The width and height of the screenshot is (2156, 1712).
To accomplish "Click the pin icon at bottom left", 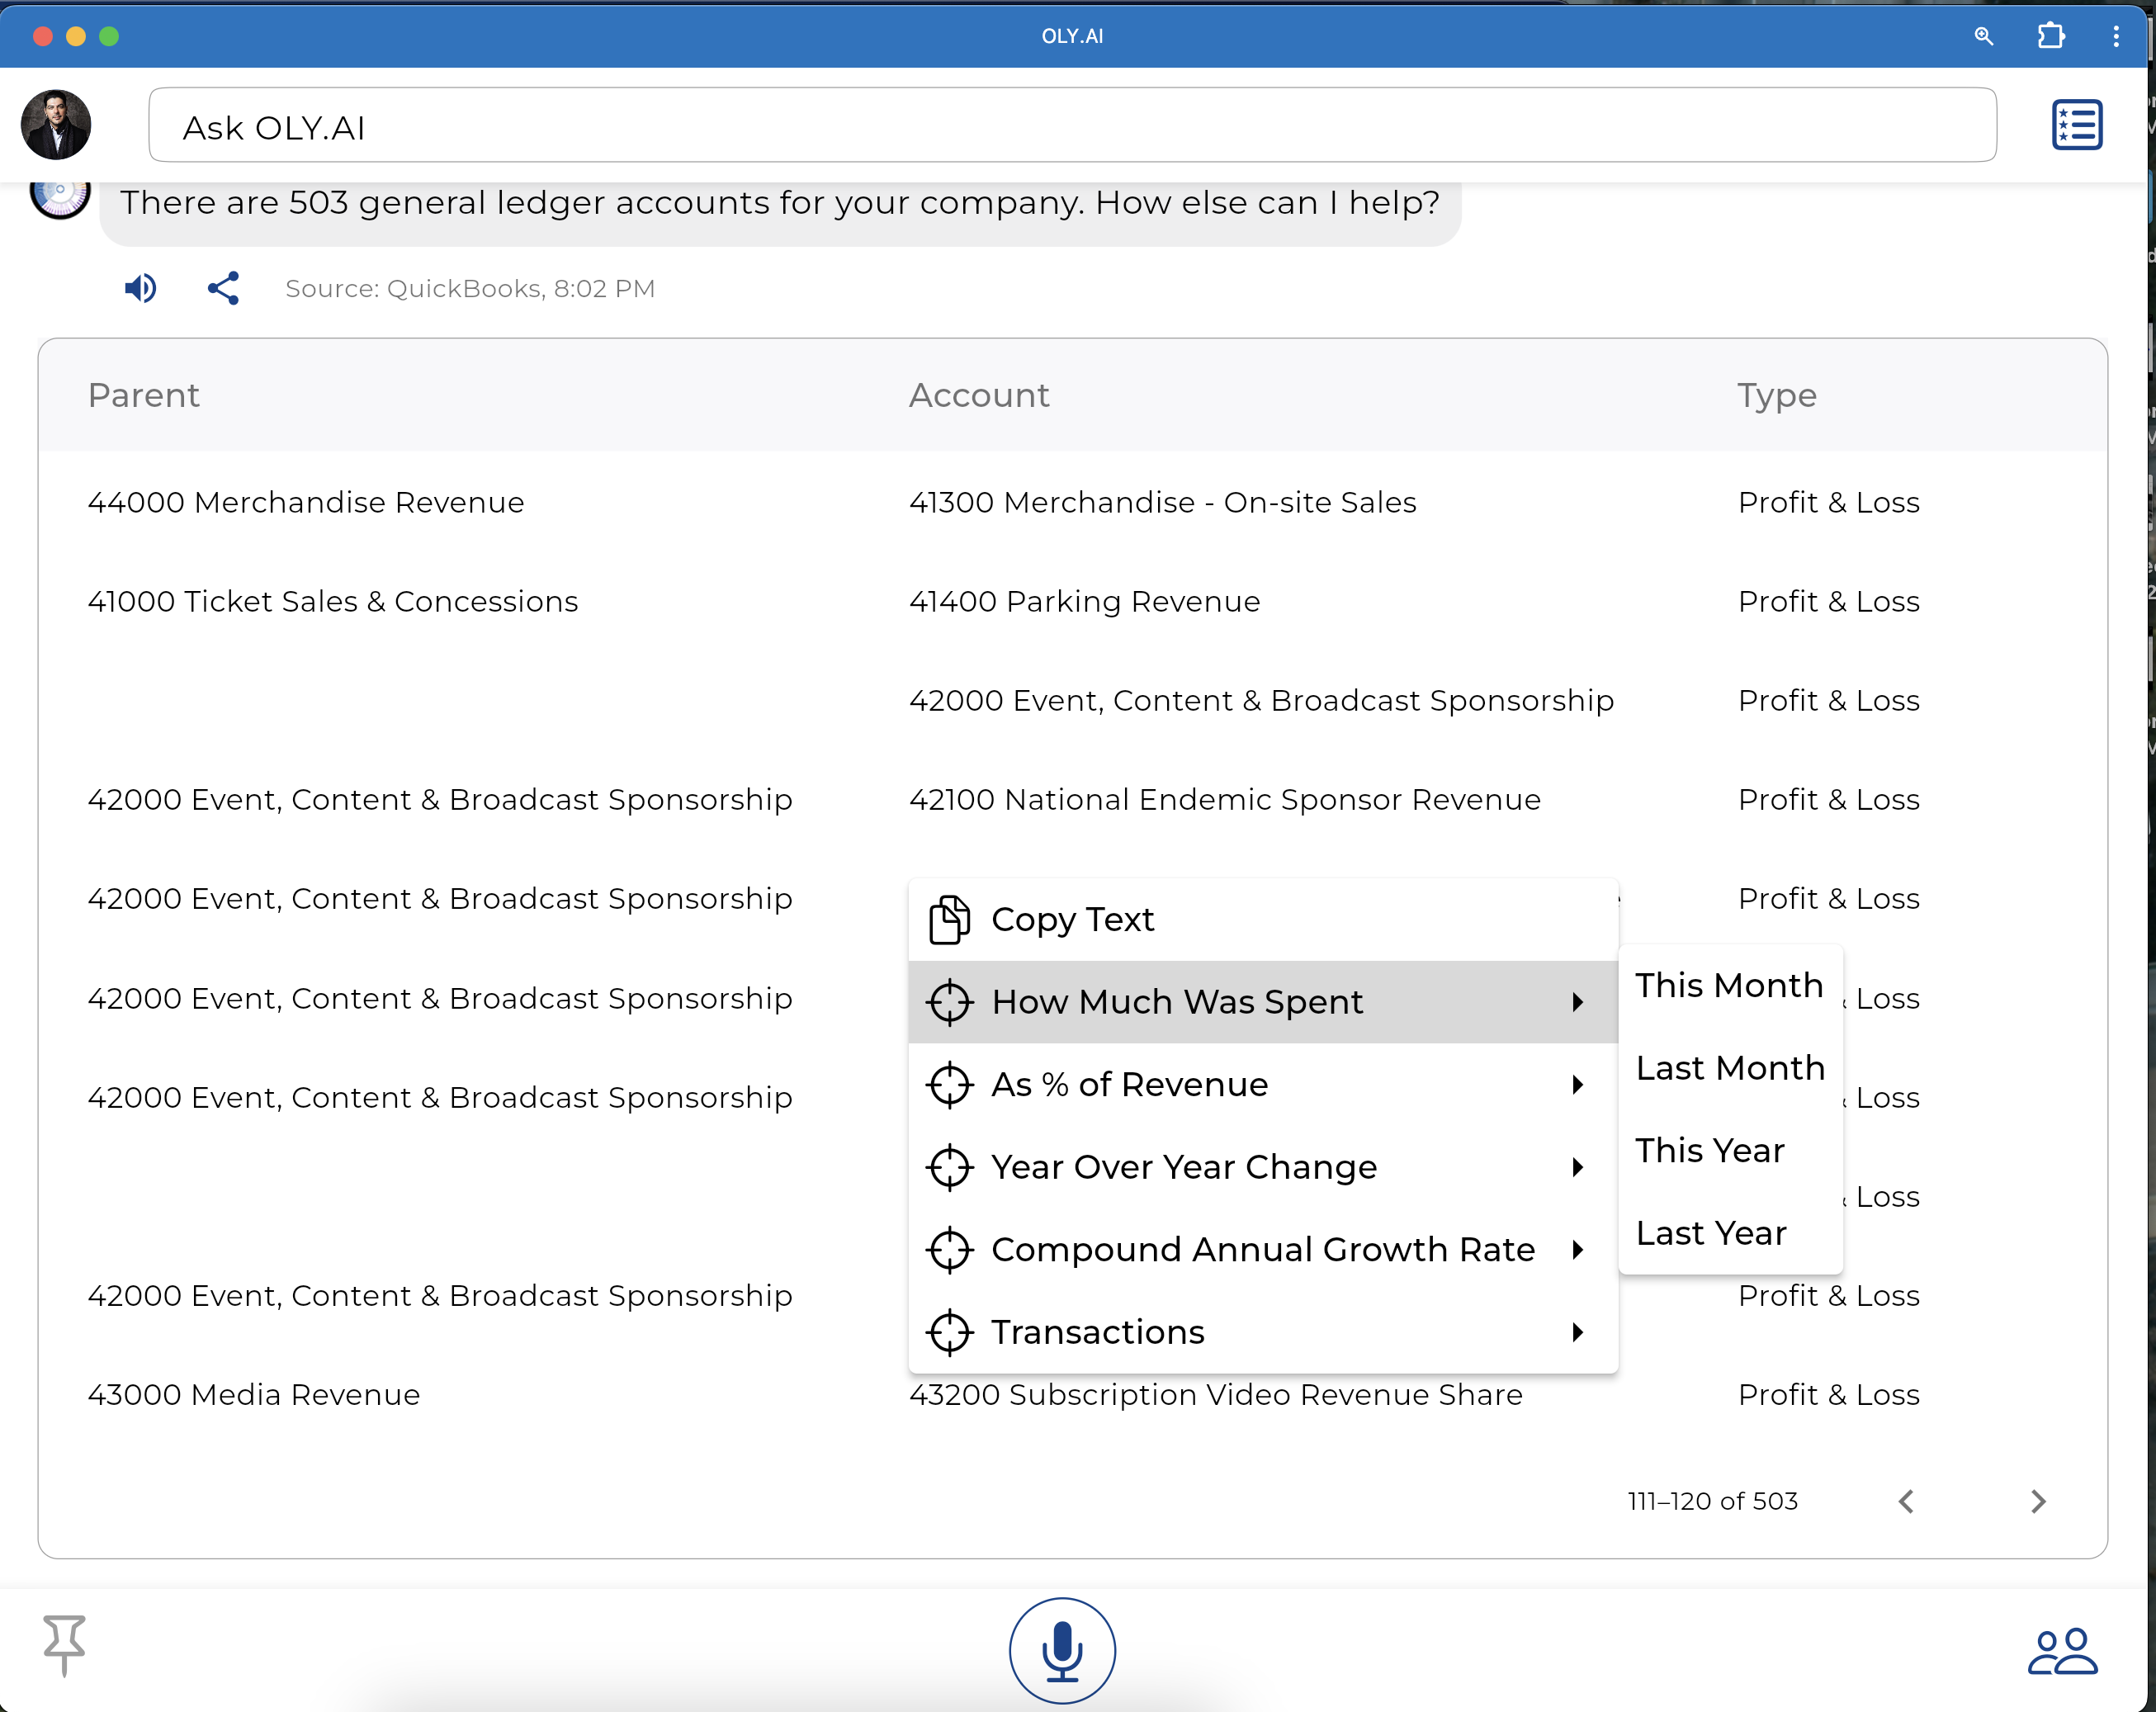I will [x=64, y=1643].
